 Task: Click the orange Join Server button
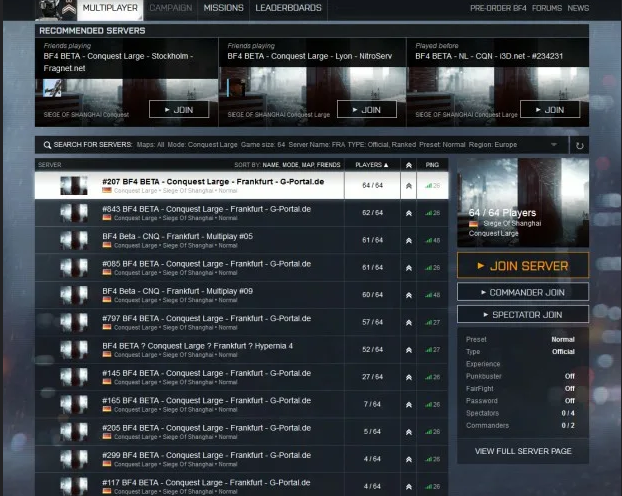click(x=523, y=265)
